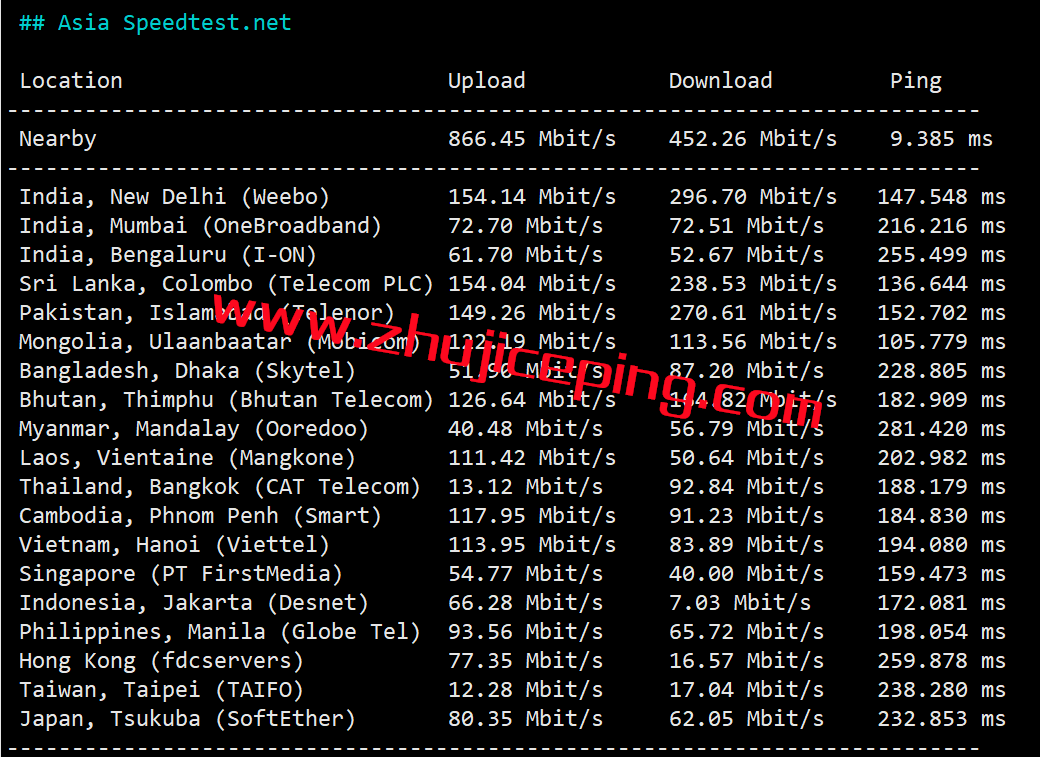The width and height of the screenshot is (1040, 757).
Task: Click Colombo upload 154.04 Mbit/s
Action: point(532,284)
